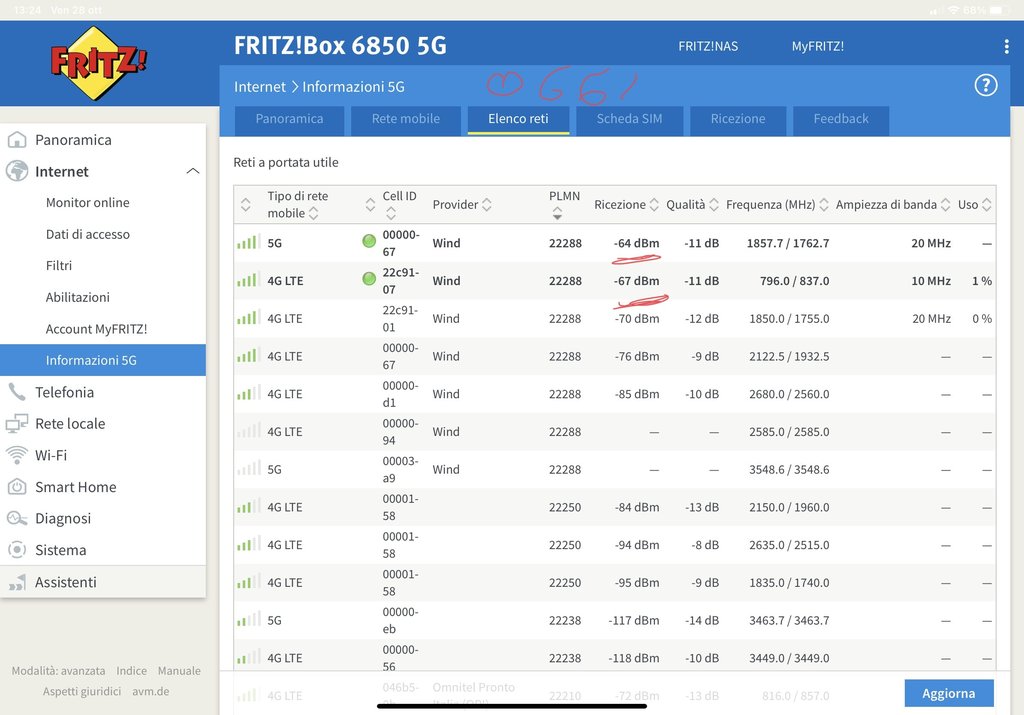Click the Telefonia phone icon

click(17, 392)
